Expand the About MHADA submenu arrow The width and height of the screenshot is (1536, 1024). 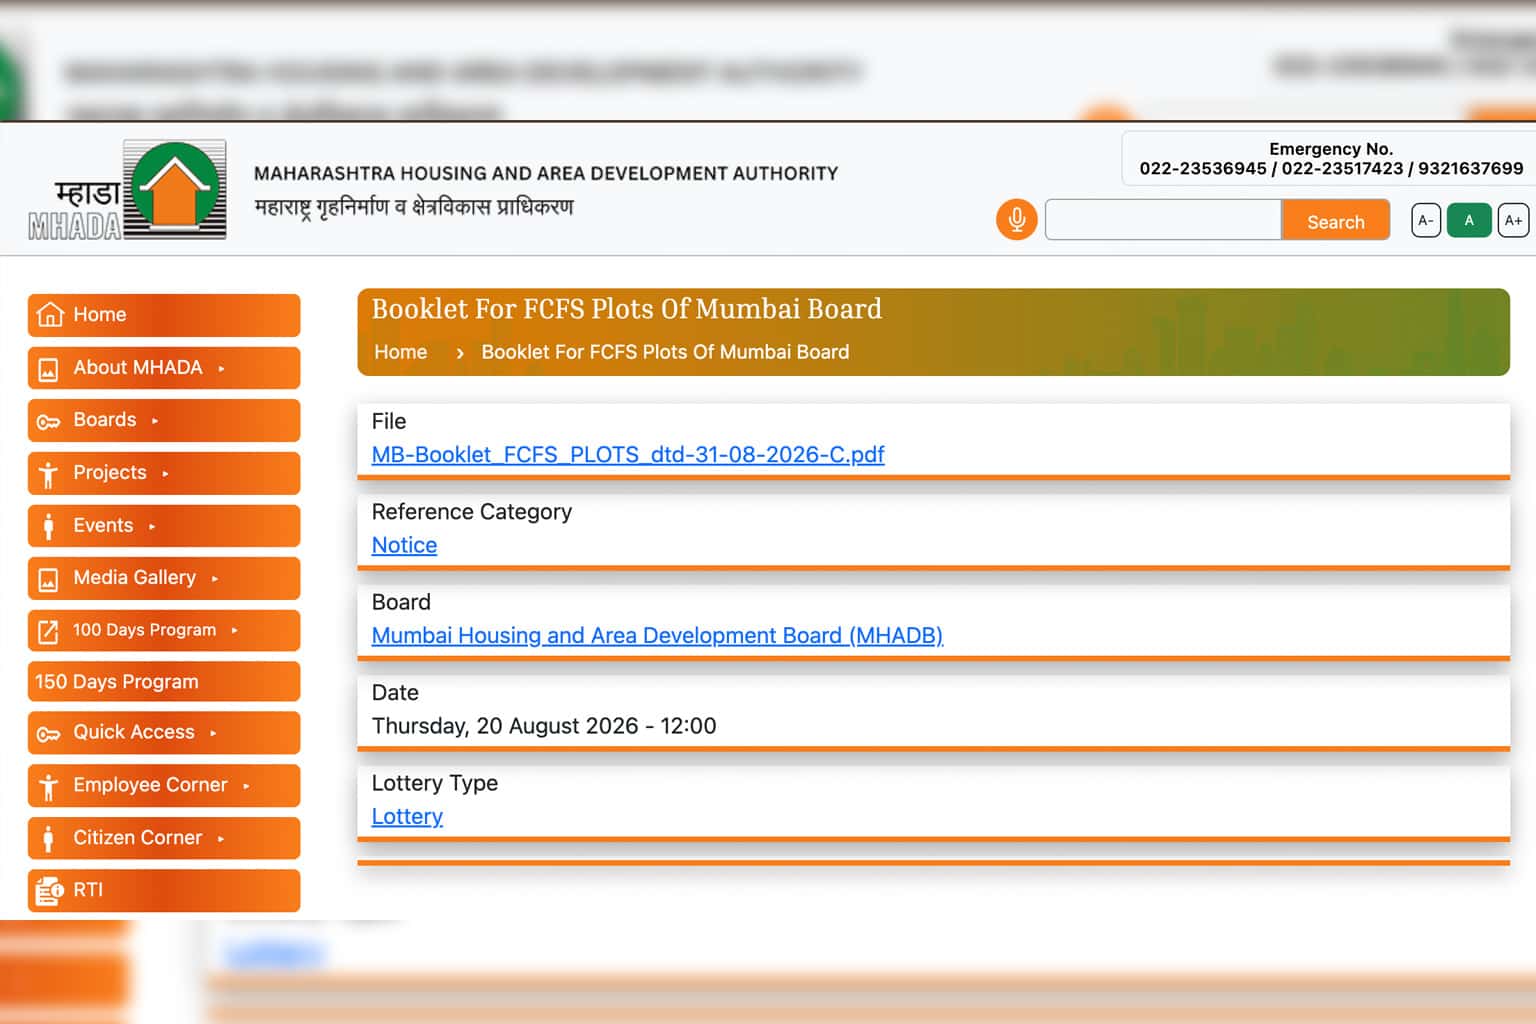[221, 369]
